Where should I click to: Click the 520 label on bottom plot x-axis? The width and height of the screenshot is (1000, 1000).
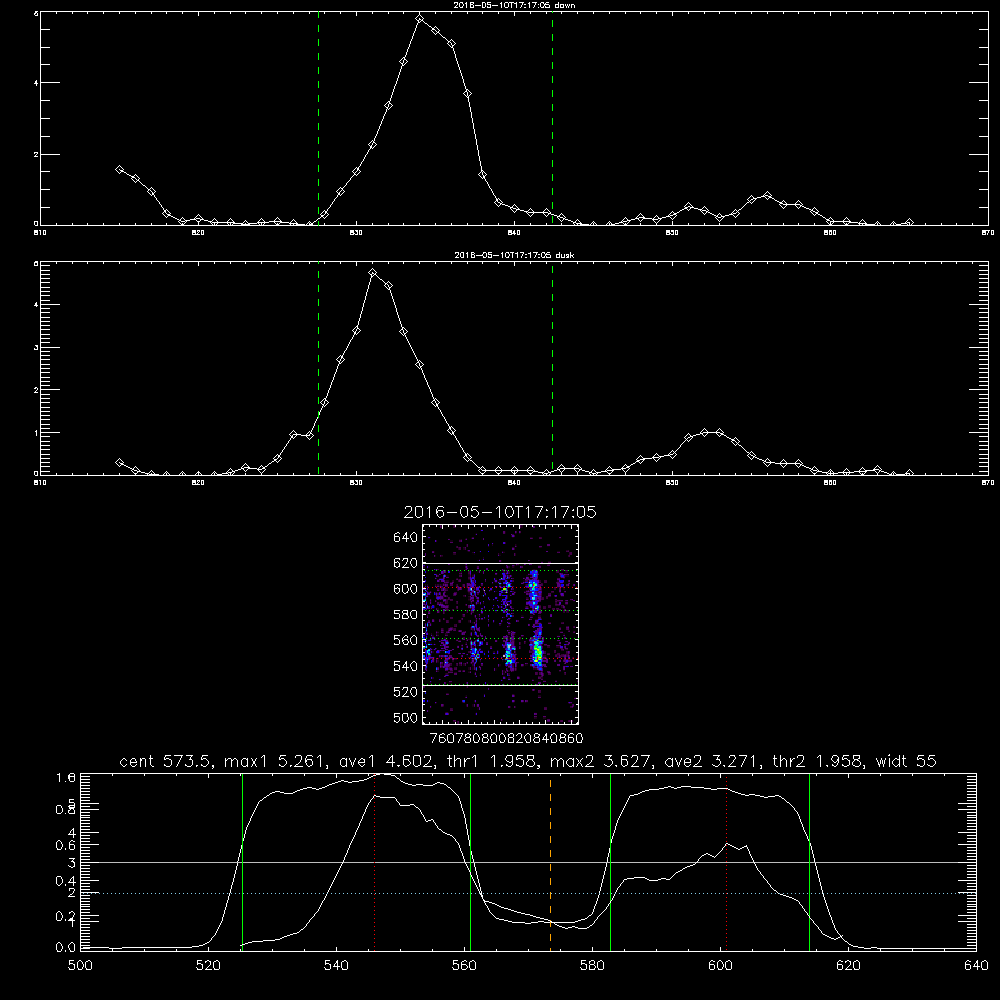(x=208, y=966)
